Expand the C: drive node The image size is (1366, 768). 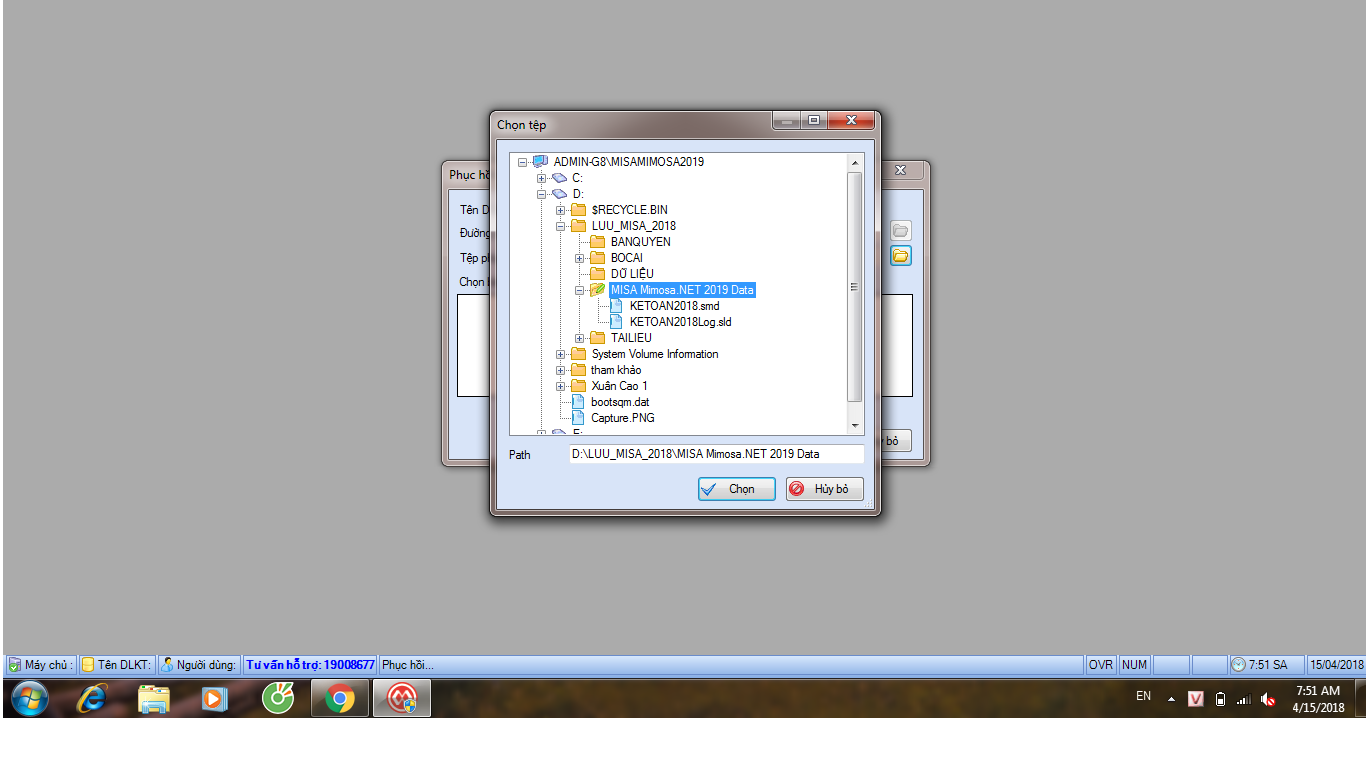(x=541, y=178)
